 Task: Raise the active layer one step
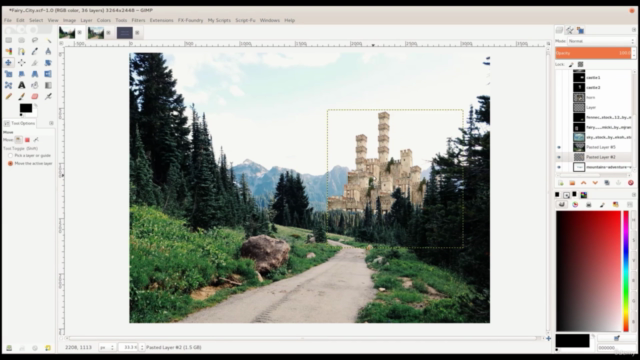tap(584, 183)
